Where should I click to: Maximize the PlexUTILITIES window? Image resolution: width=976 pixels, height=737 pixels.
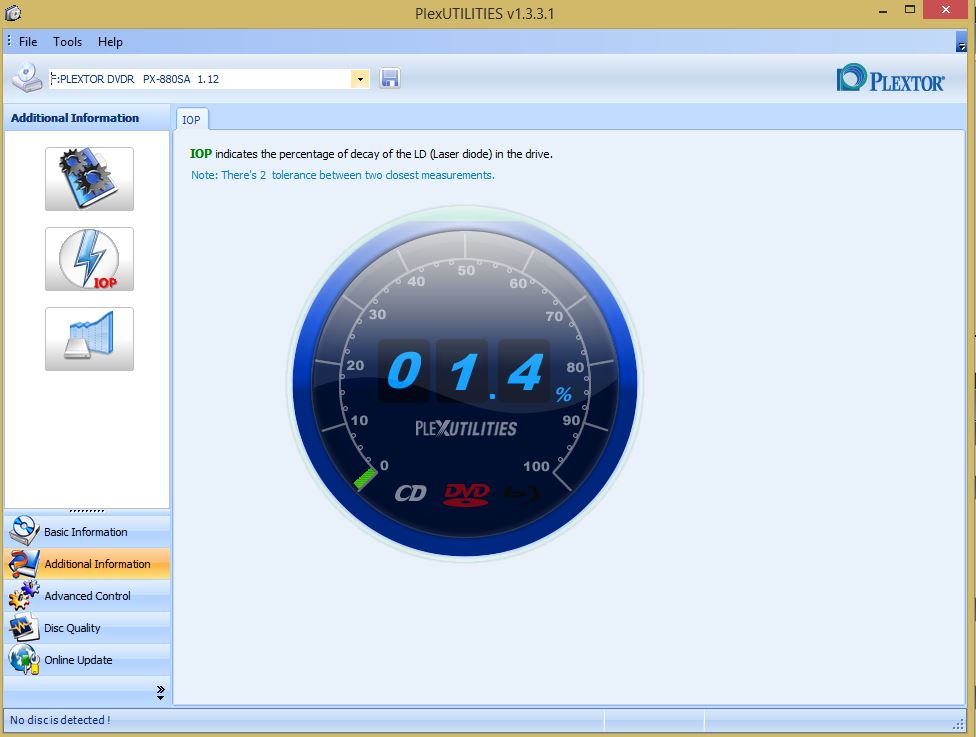point(909,10)
